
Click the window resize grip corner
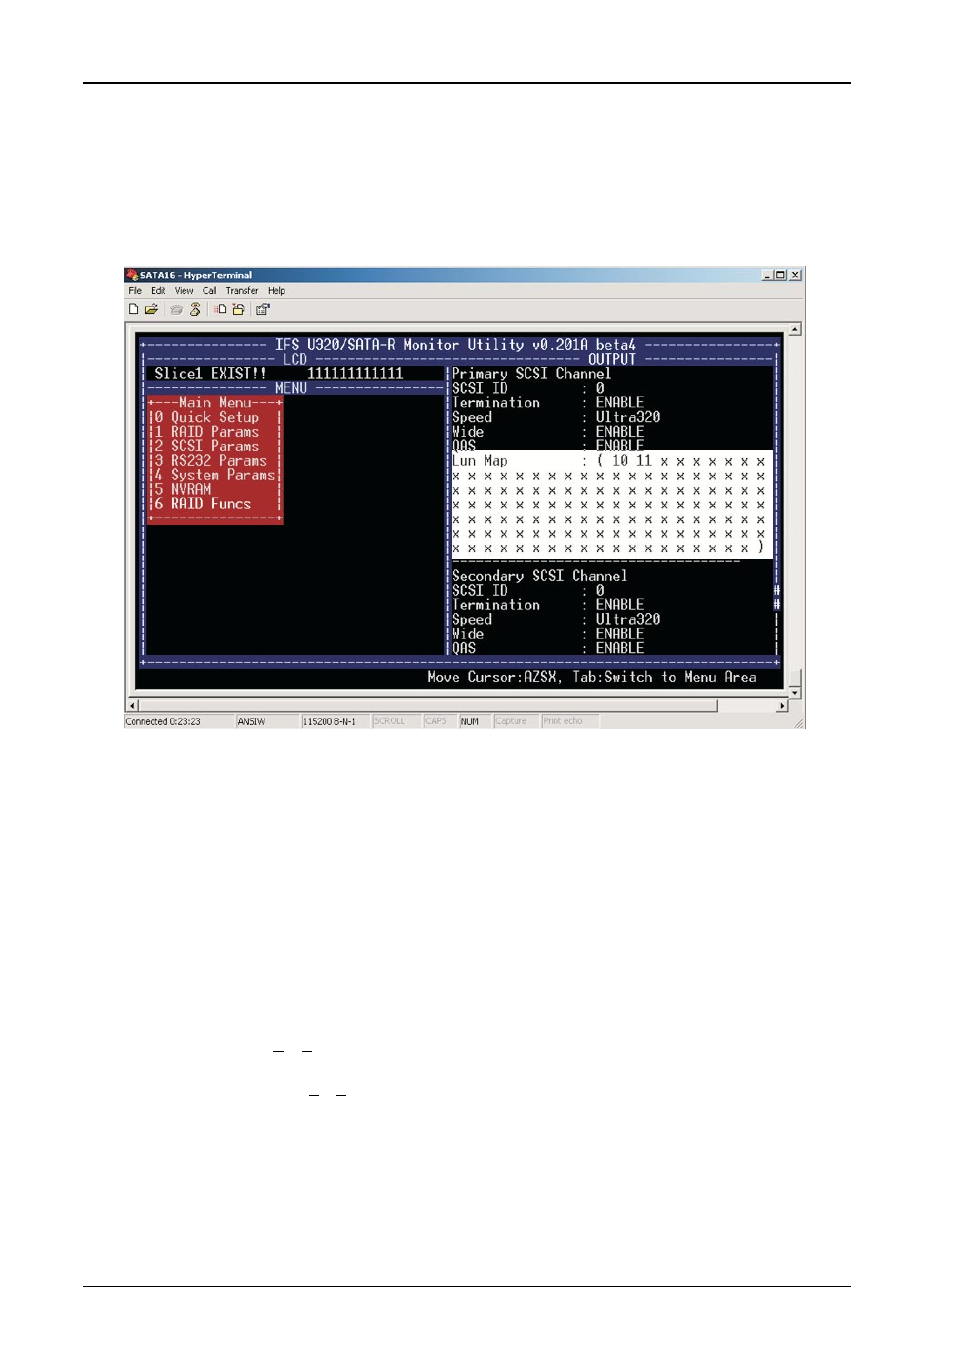click(798, 722)
